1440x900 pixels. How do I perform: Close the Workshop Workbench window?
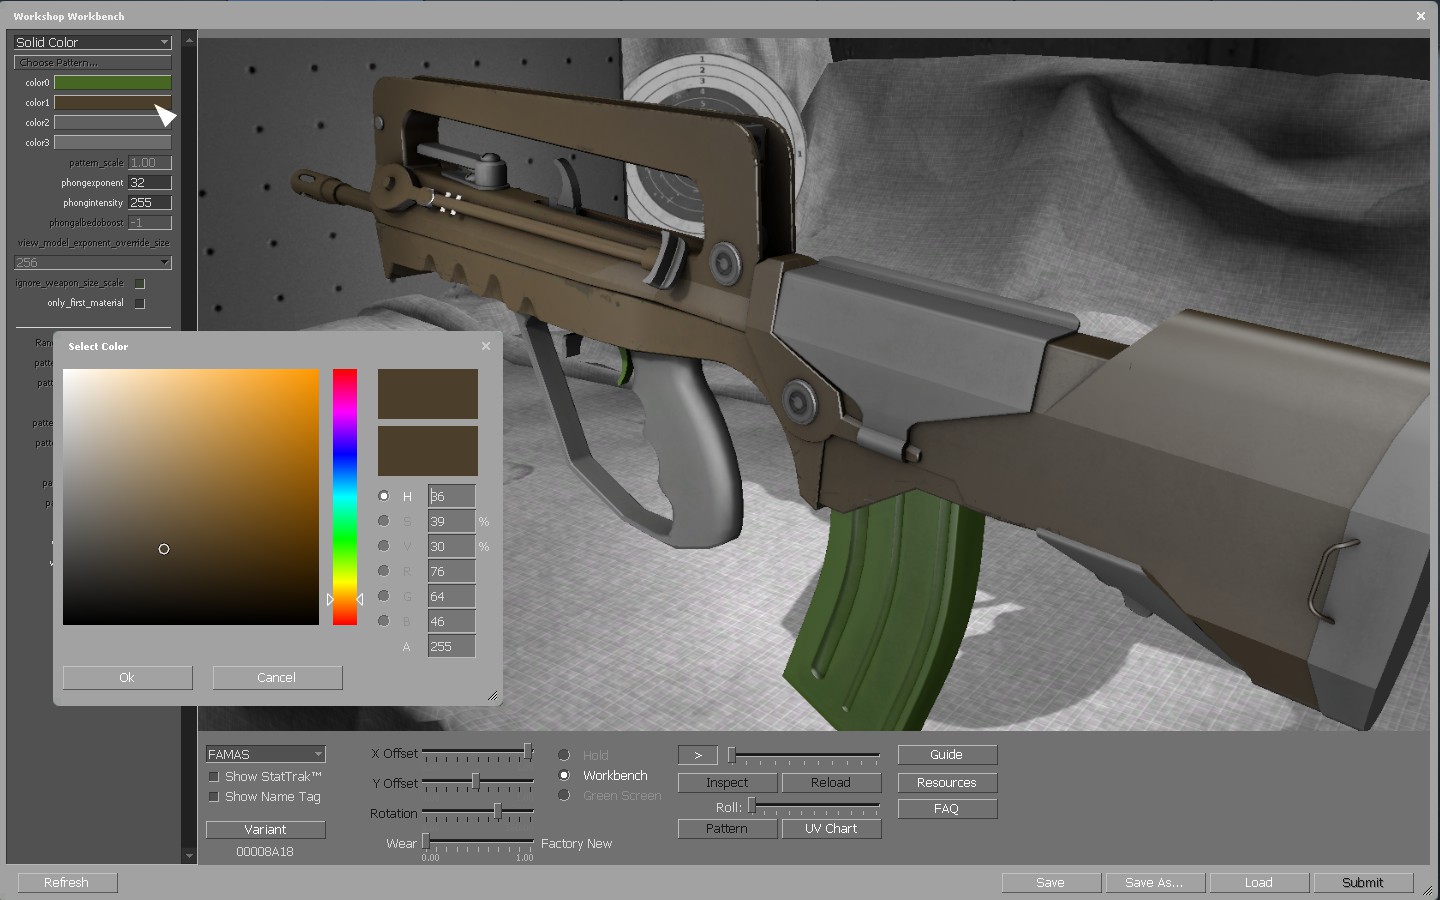(1421, 16)
